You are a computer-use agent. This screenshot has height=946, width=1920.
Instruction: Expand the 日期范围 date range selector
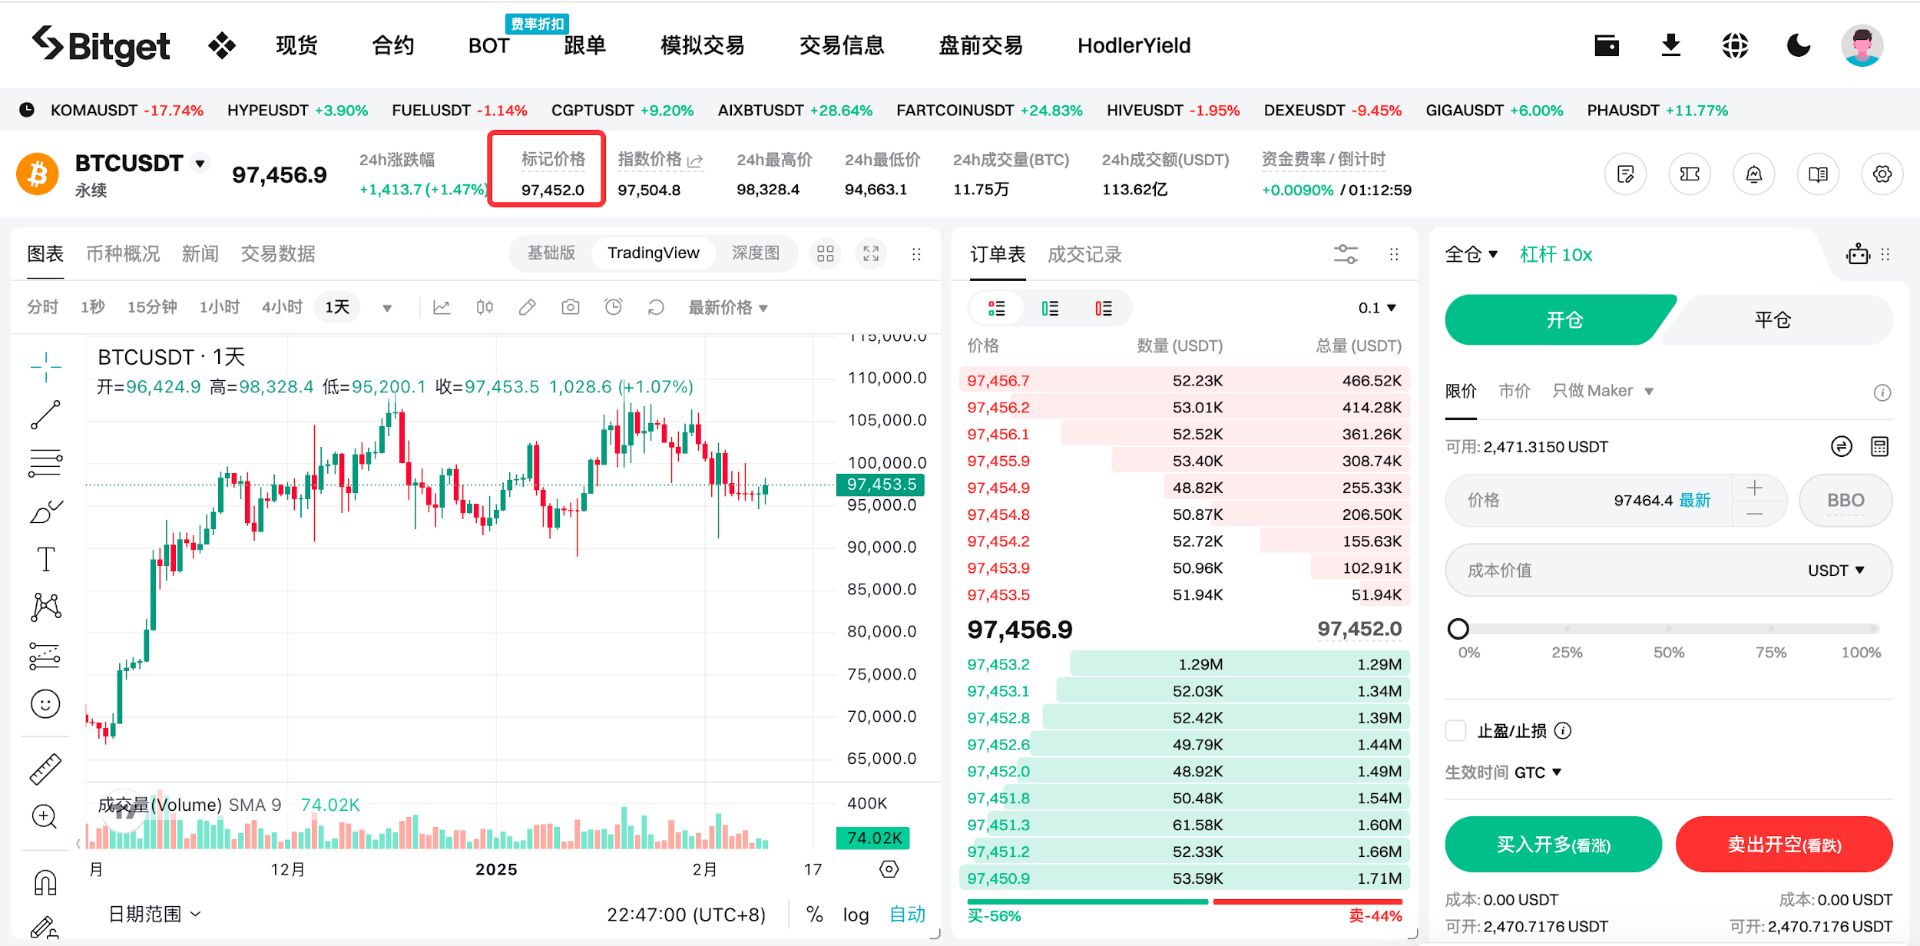coord(155,914)
